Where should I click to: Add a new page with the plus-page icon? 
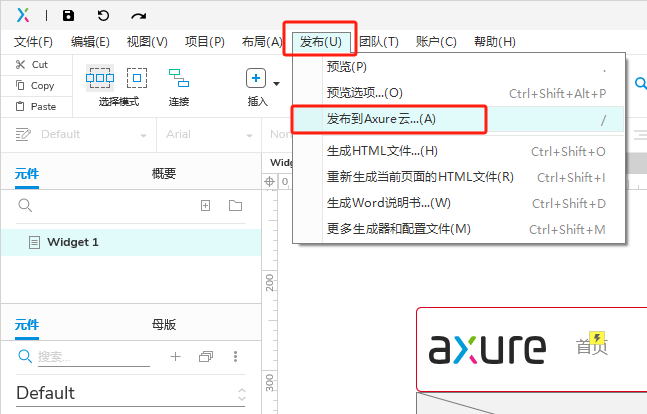point(205,206)
